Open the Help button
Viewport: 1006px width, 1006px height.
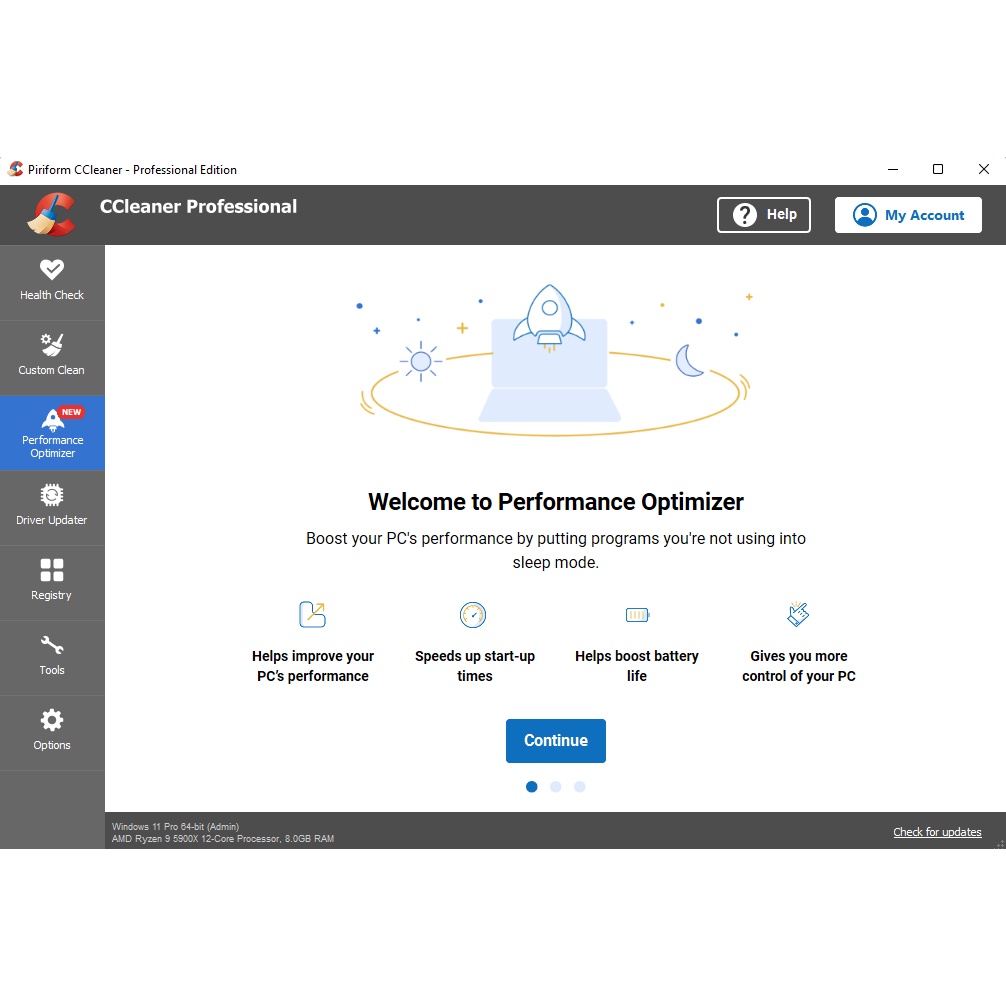tap(764, 215)
